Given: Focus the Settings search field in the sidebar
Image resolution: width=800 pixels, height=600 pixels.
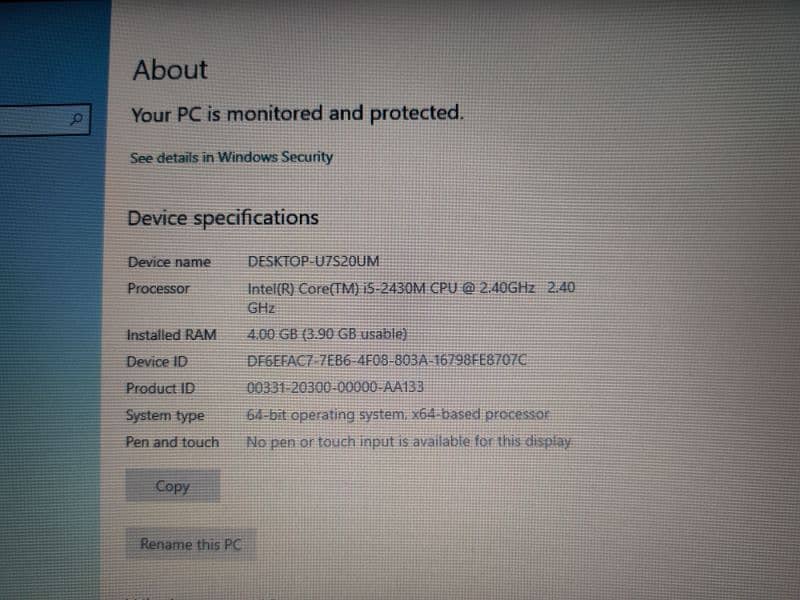Looking at the screenshot, I should (45, 119).
